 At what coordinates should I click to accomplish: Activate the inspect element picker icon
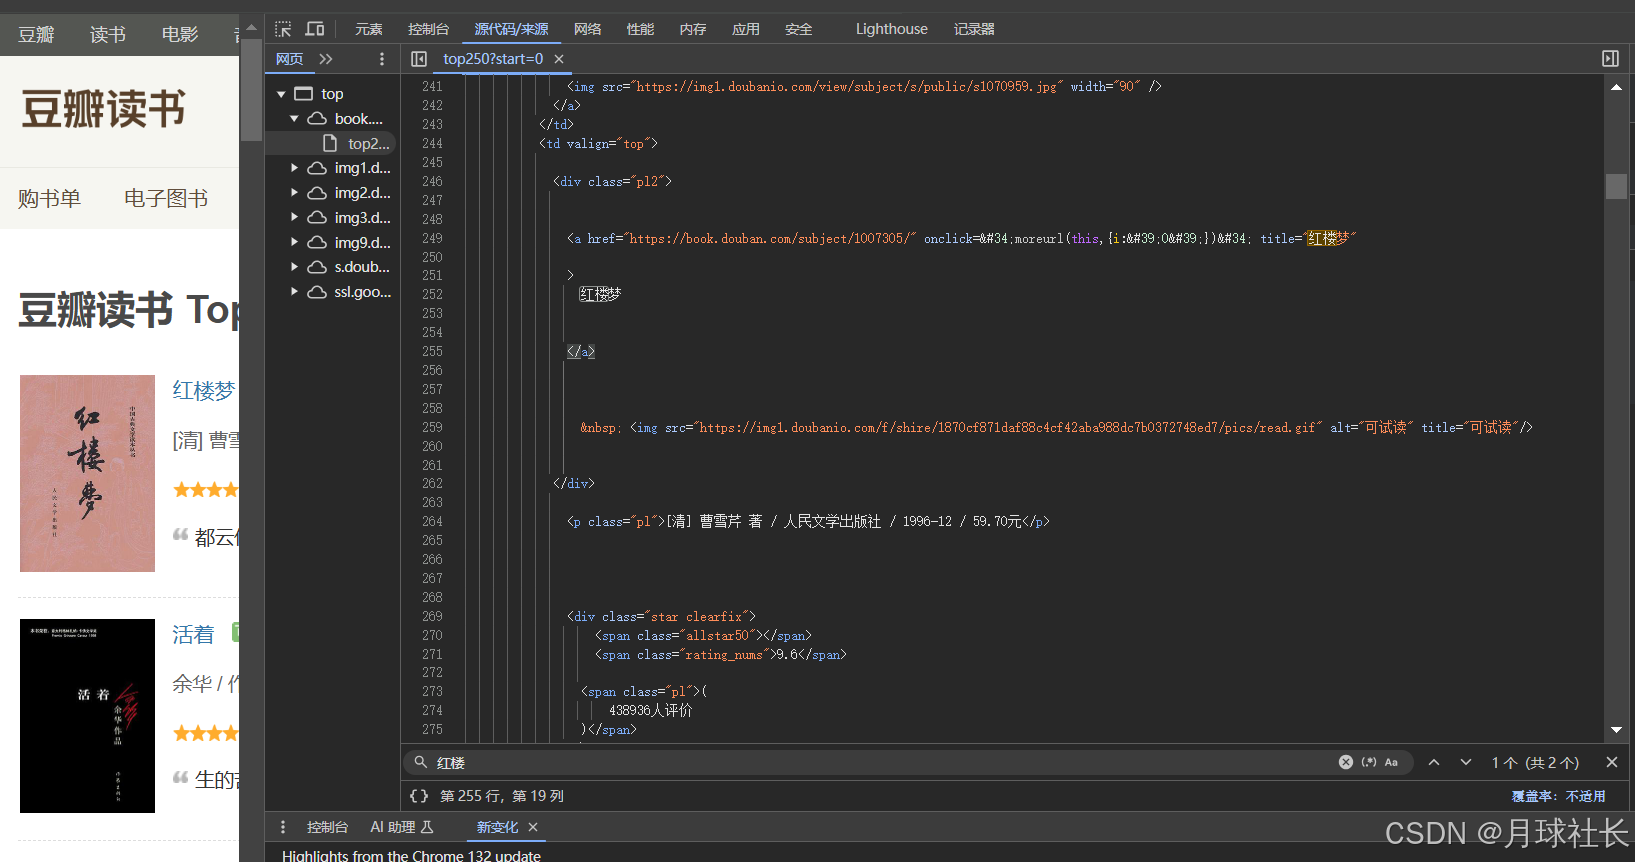pyautogui.click(x=283, y=29)
